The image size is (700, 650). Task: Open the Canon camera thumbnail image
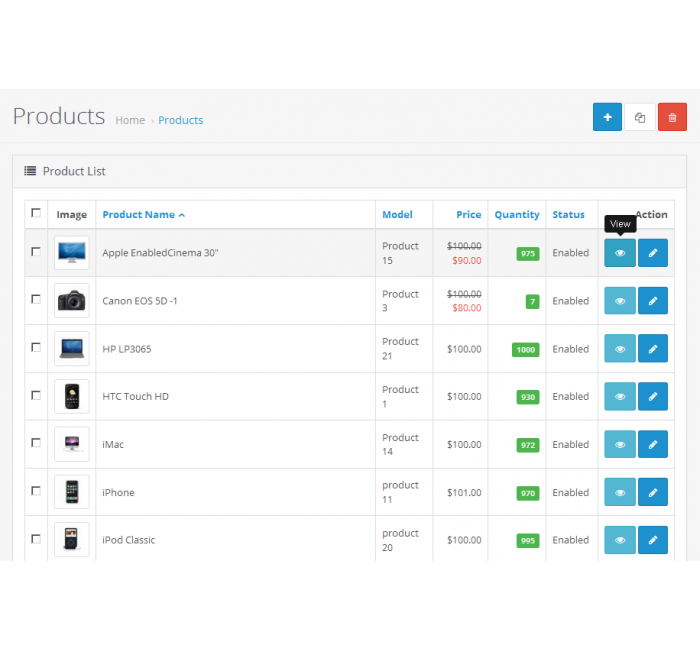[72, 300]
